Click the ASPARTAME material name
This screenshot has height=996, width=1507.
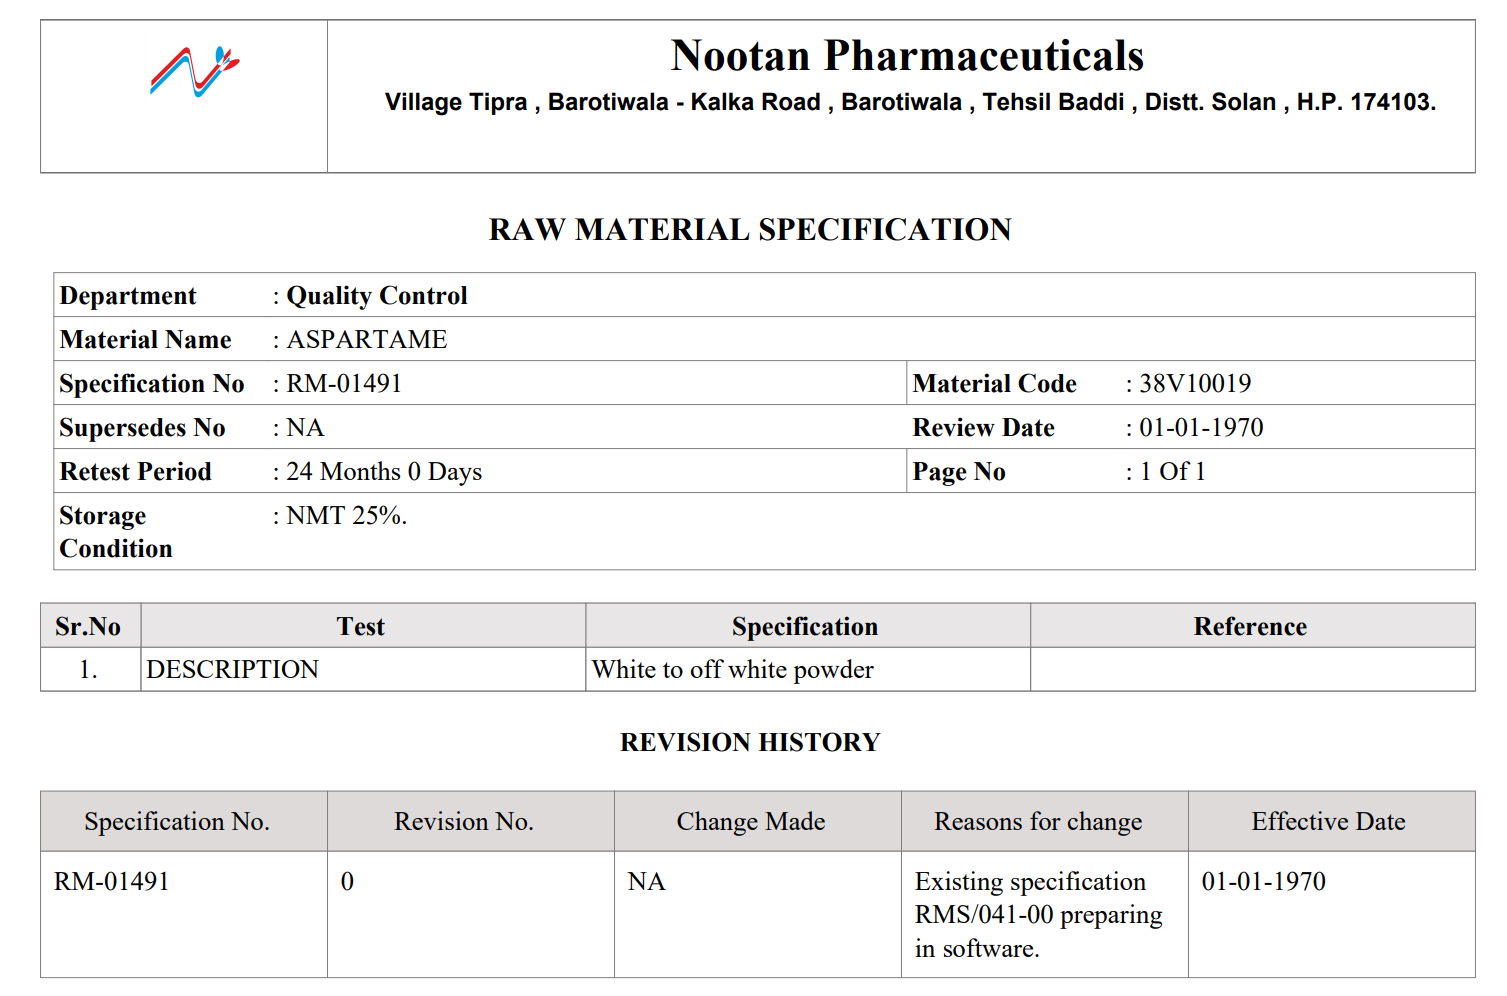click(367, 340)
